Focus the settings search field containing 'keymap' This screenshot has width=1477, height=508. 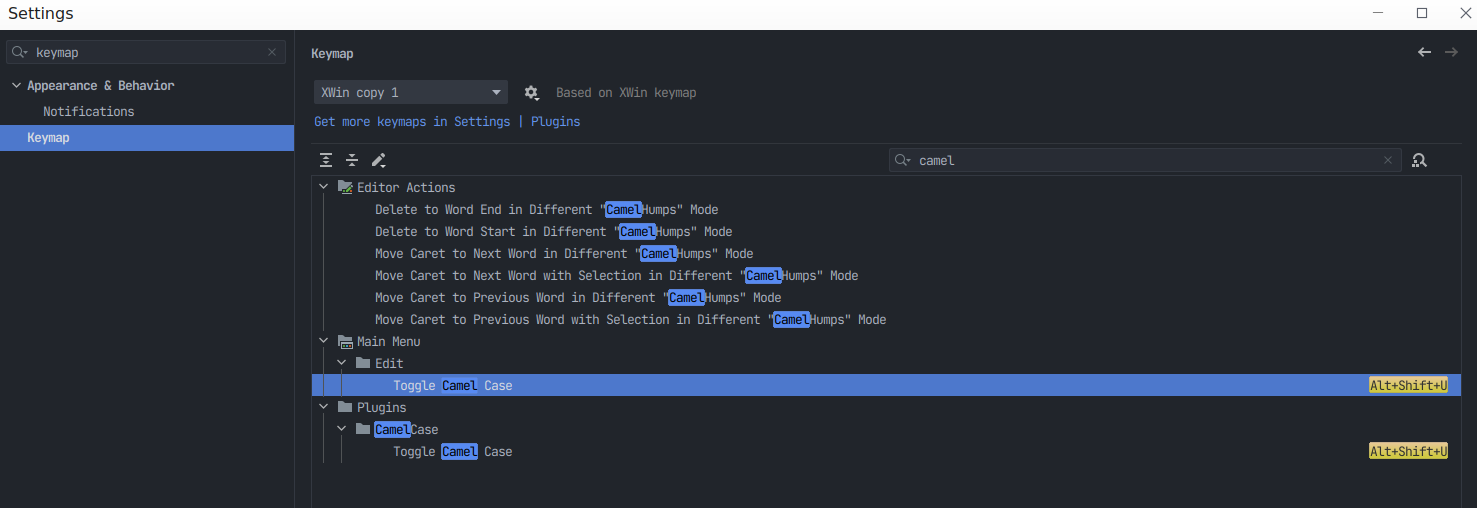tap(146, 52)
